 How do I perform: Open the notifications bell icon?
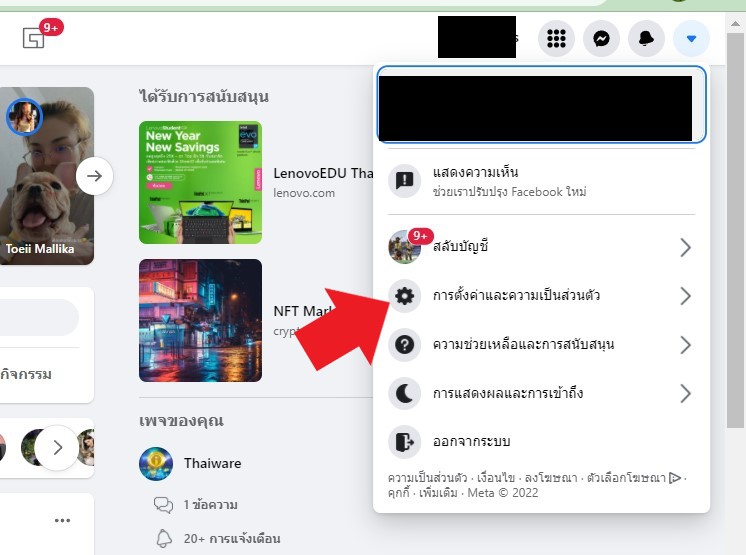[x=646, y=39]
